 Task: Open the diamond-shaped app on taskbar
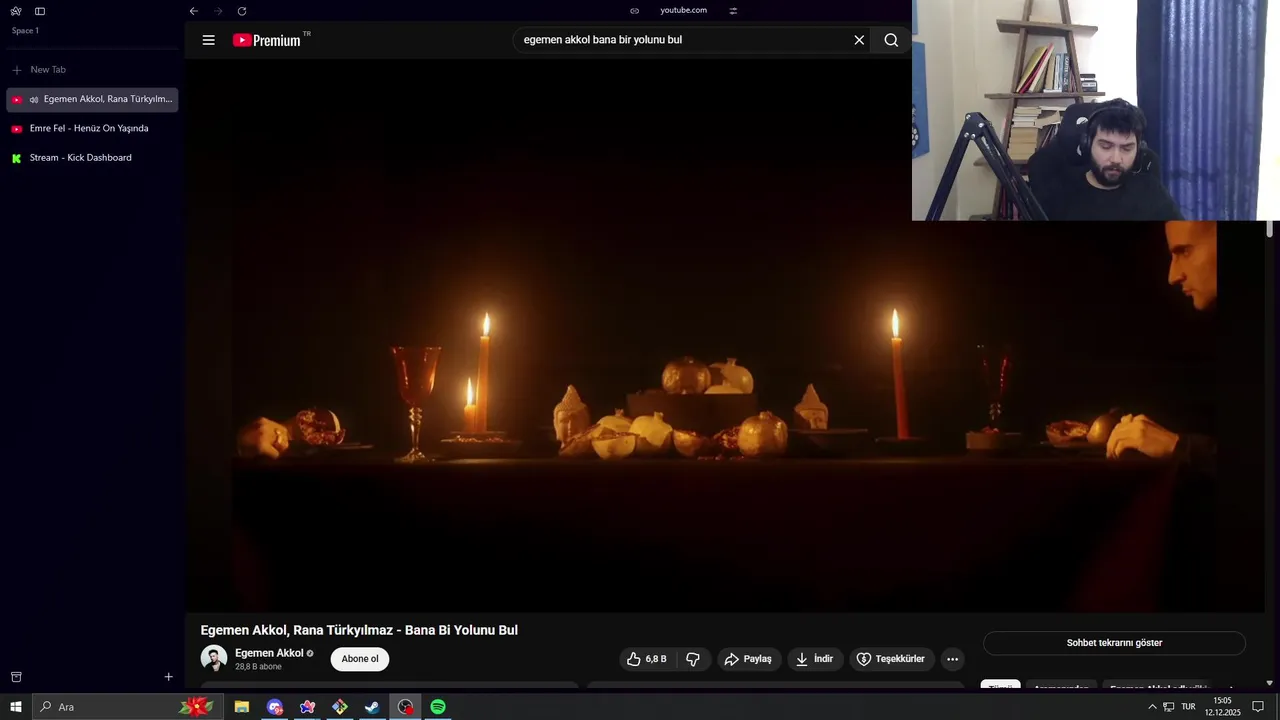click(340, 707)
